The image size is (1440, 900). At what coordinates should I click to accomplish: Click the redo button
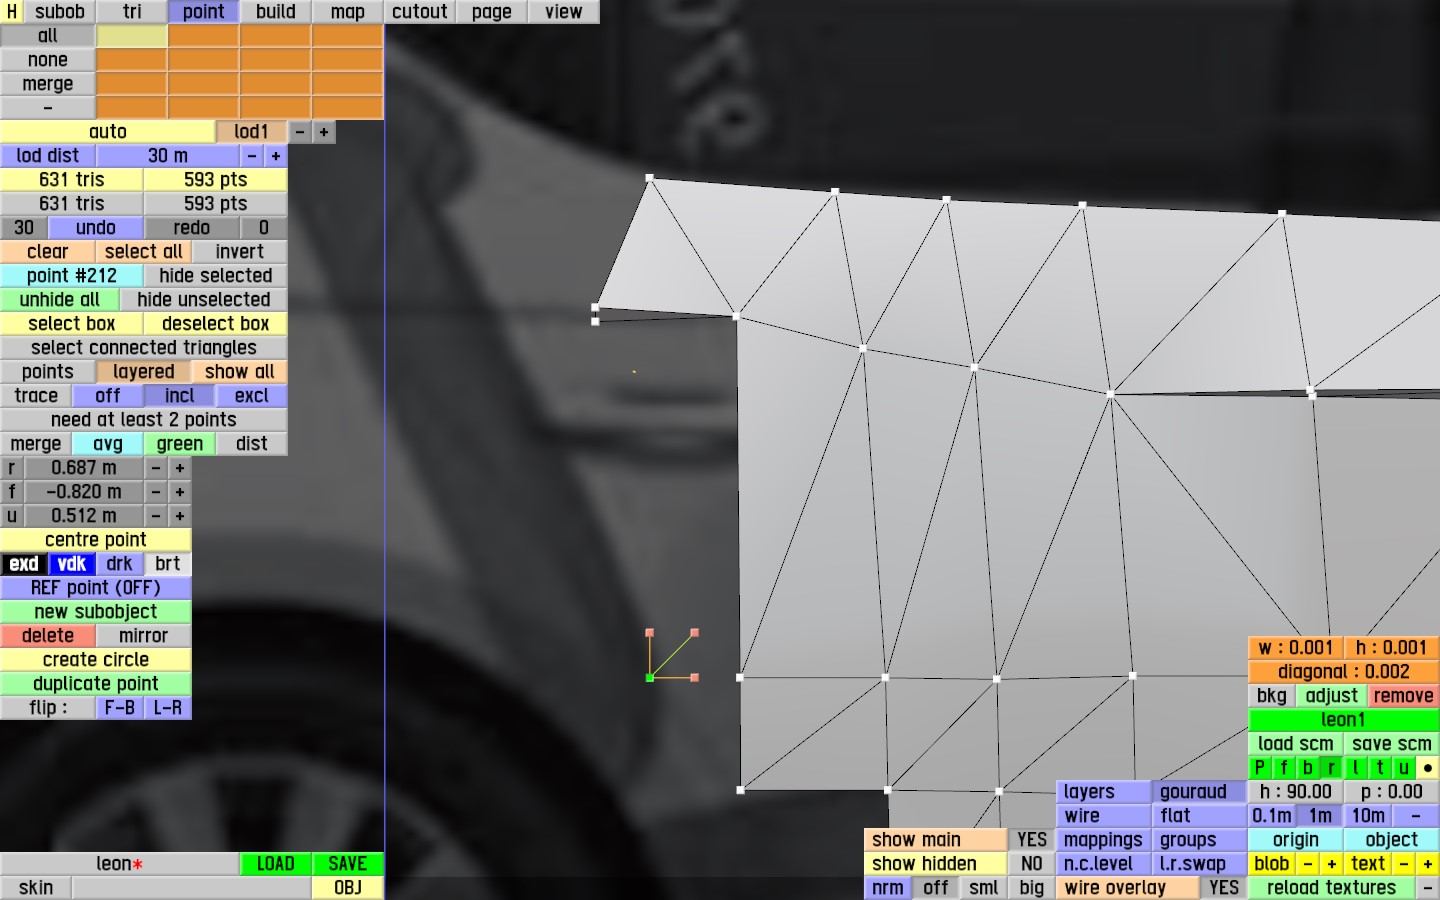click(x=192, y=228)
